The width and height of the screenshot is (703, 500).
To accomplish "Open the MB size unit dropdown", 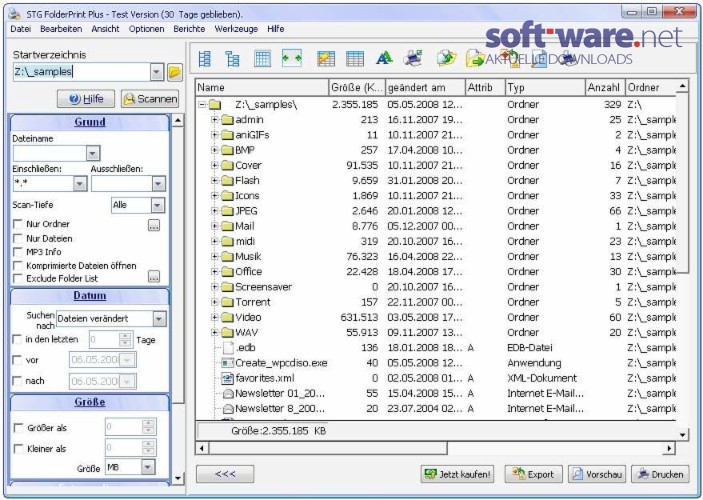I will 148,467.
